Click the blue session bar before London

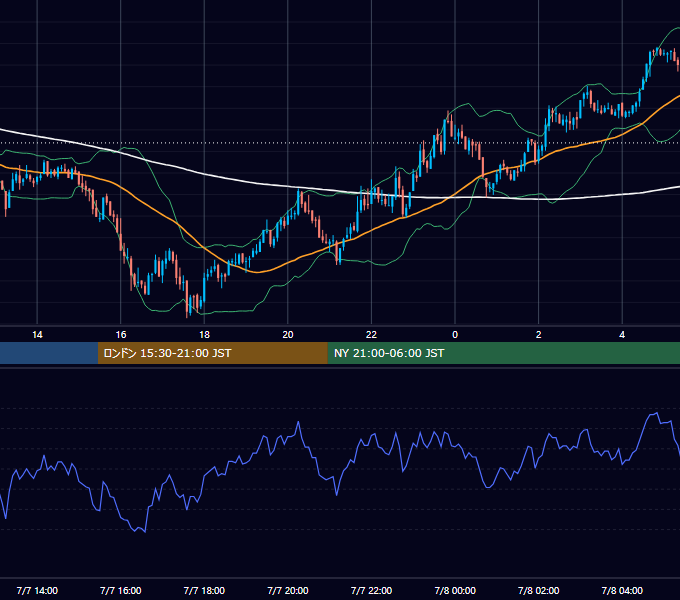coord(49,353)
